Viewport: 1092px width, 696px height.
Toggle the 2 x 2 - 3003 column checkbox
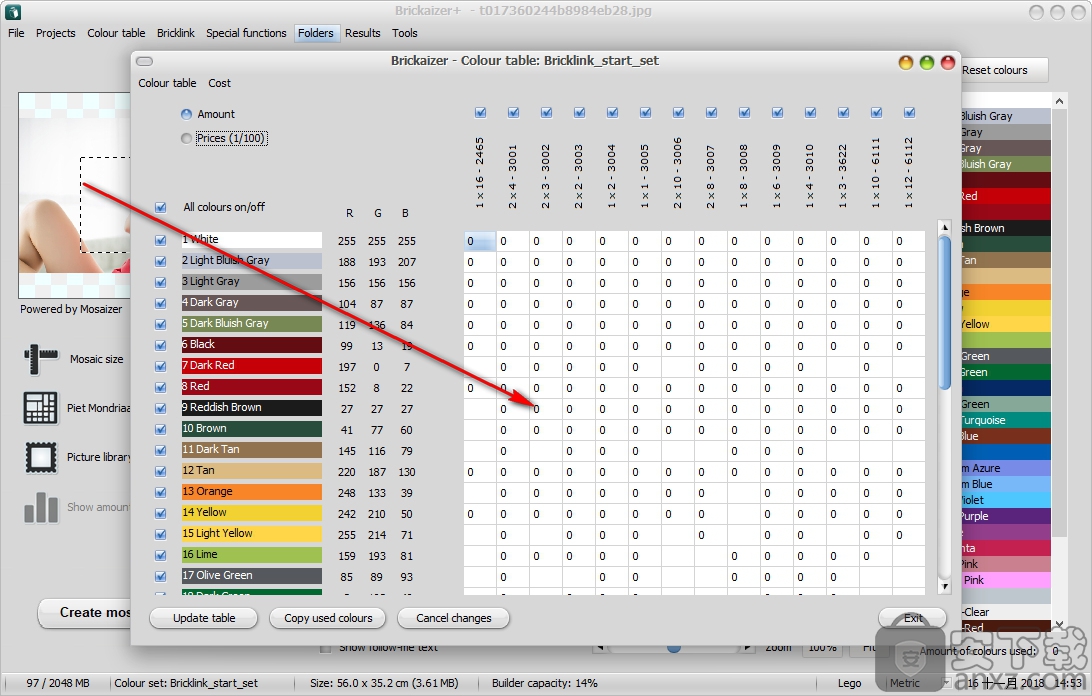(579, 112)
